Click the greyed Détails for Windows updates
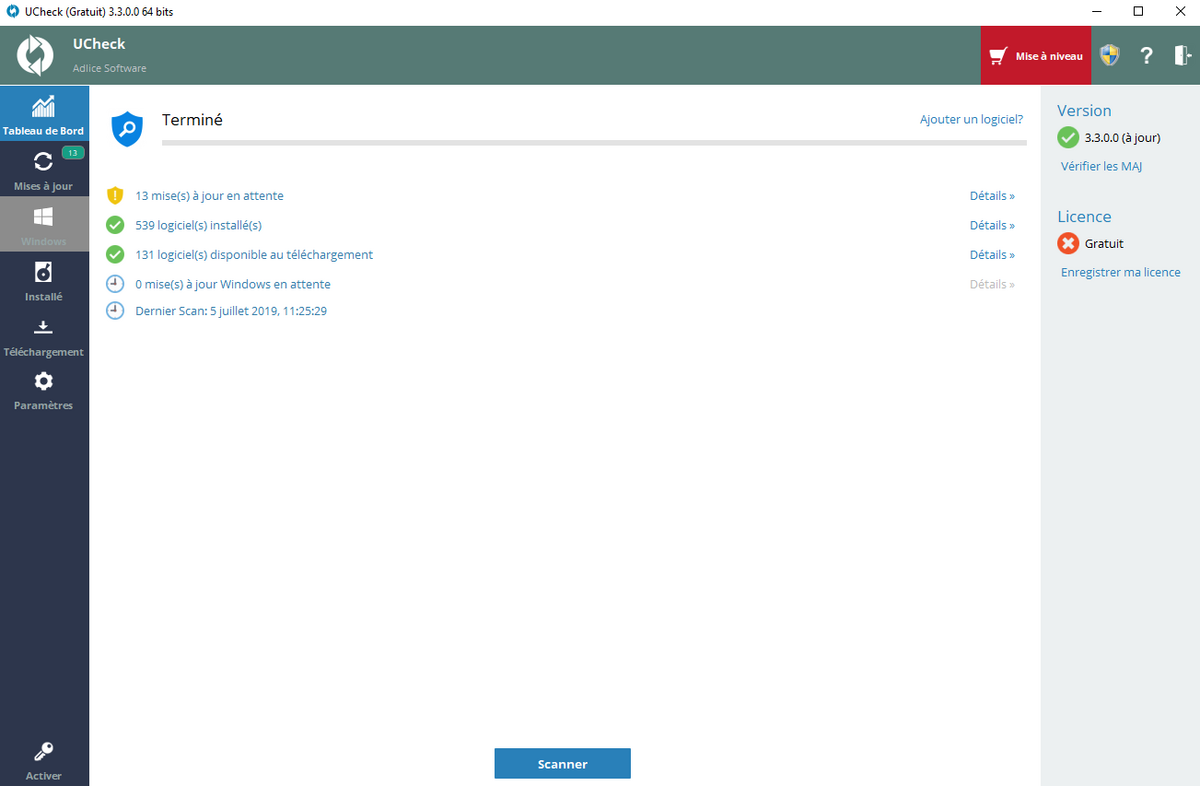The height and width of the screenshot is (786, 1200). pyautogui.click(x=992, y=284)
